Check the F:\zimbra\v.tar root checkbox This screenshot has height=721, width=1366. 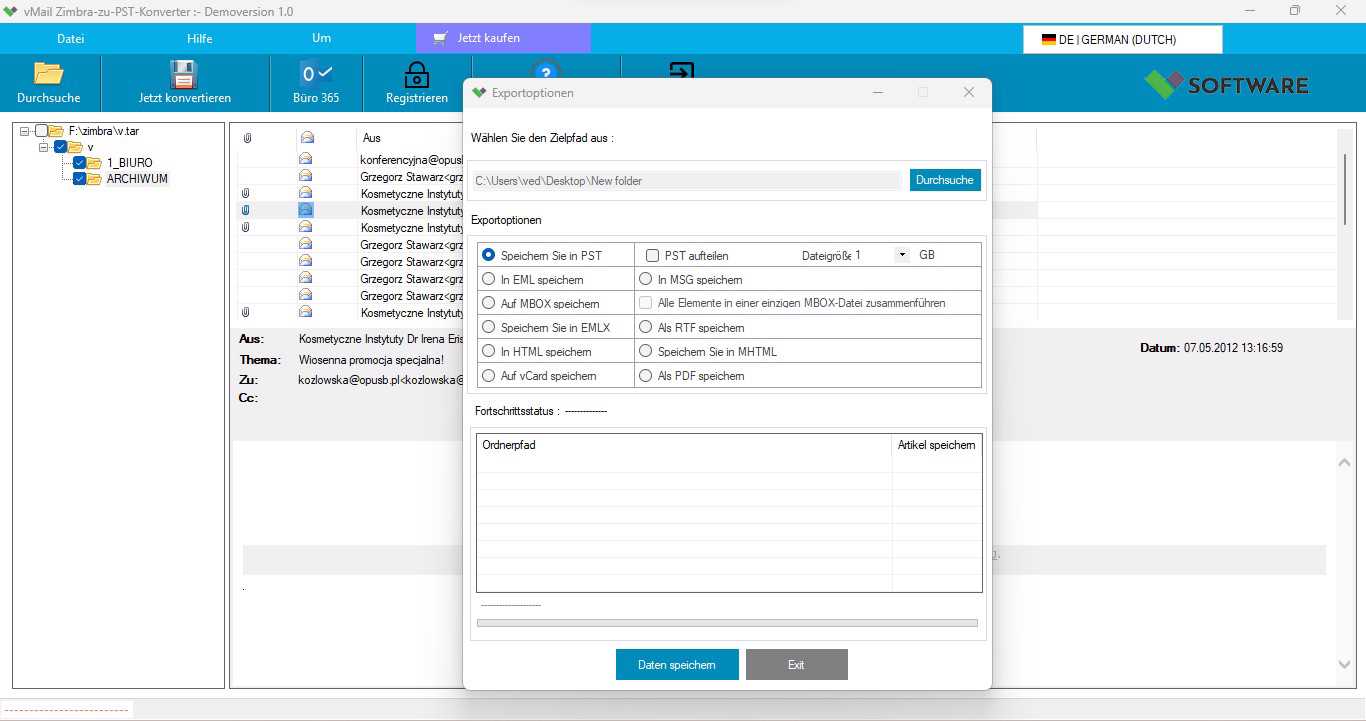coord(41,130)
